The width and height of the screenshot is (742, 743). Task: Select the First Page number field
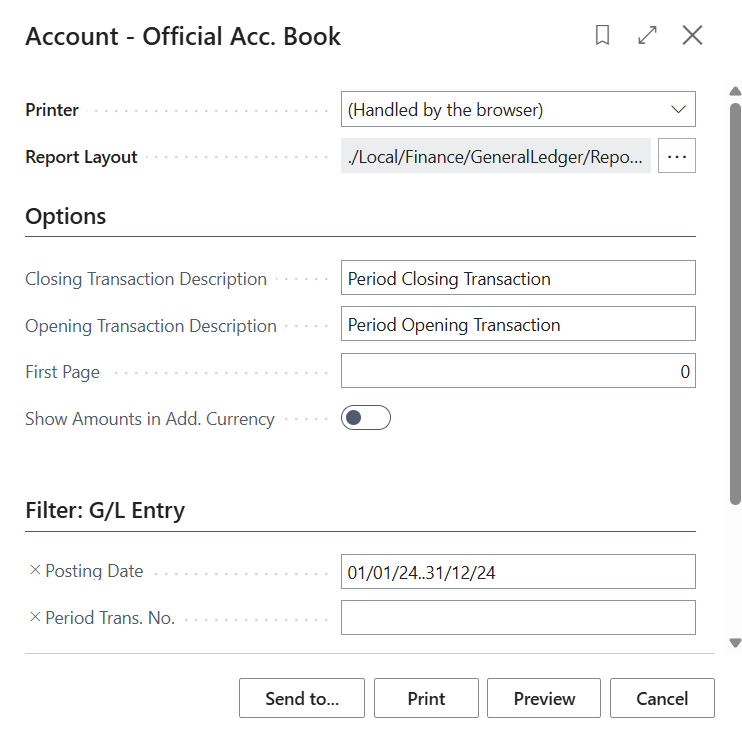click(x=518, y=372)
